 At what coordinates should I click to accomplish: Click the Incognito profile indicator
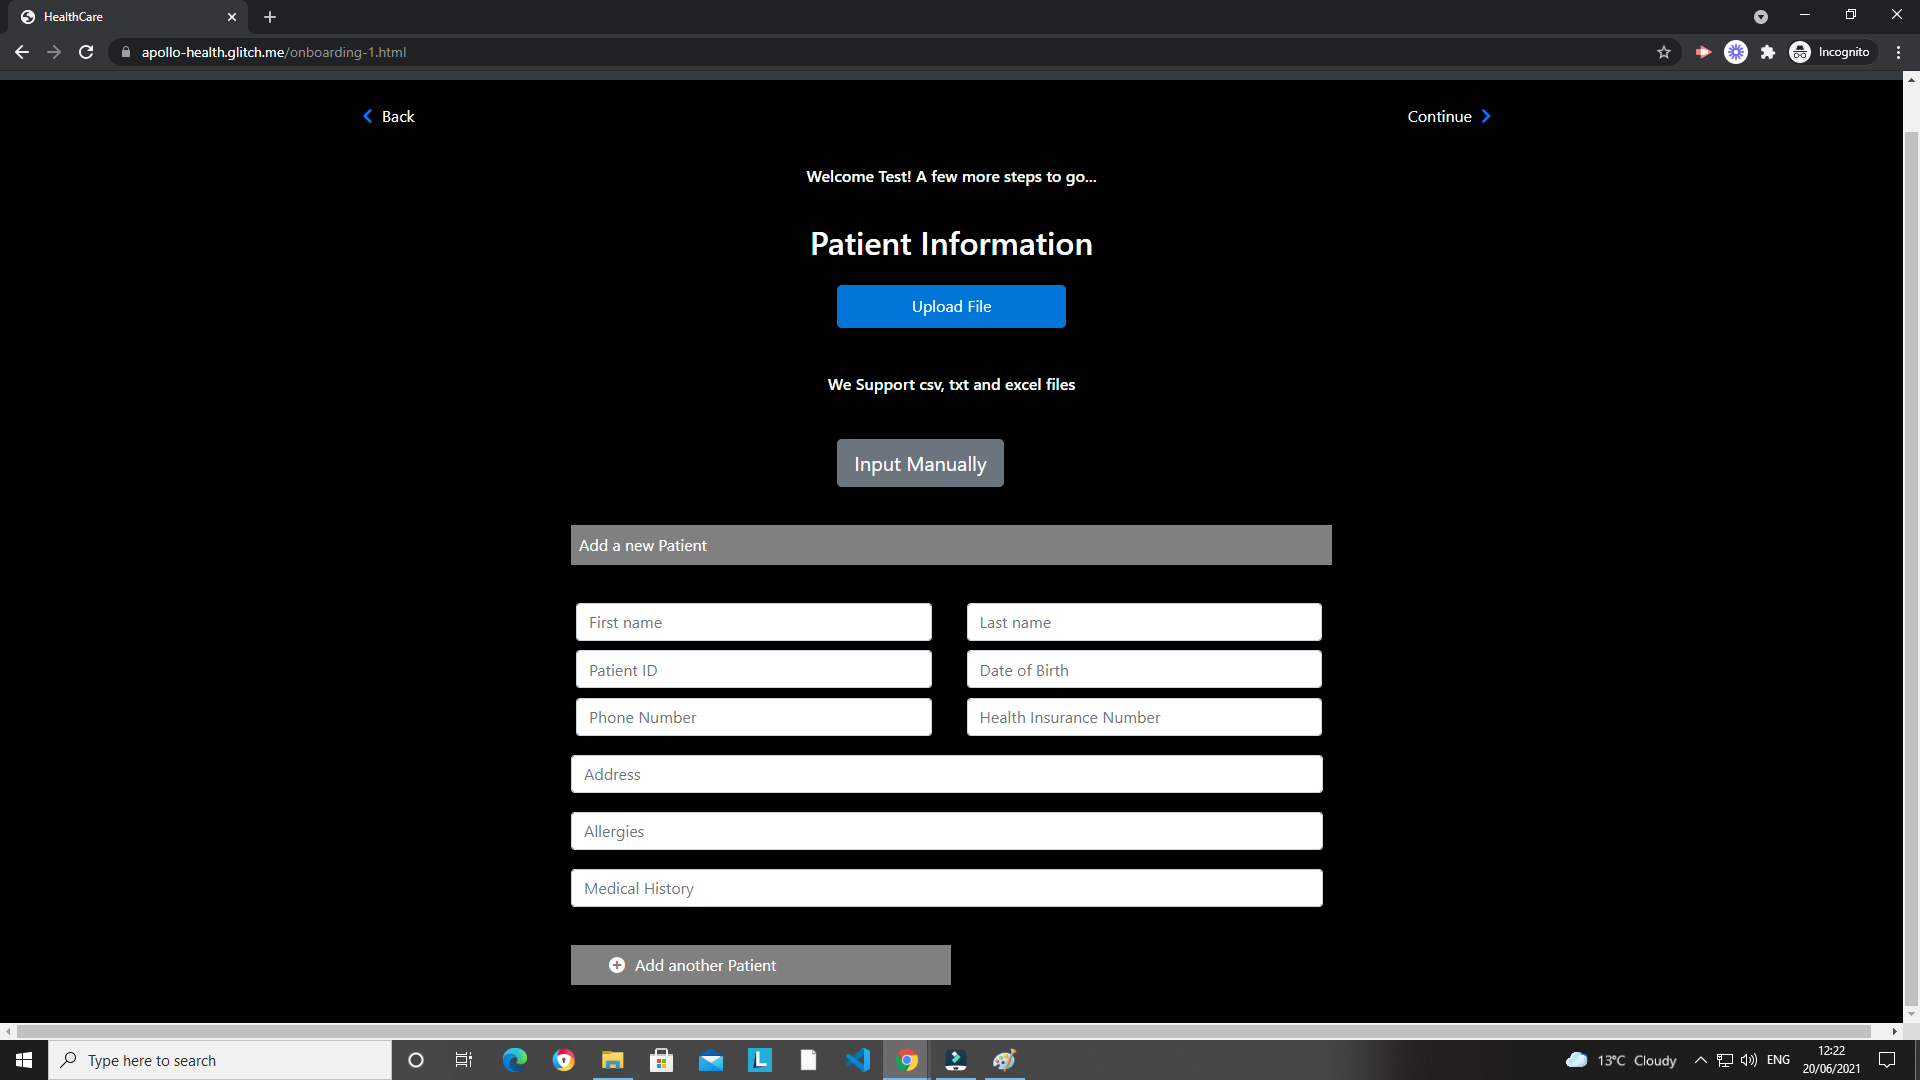[1830, 52]
